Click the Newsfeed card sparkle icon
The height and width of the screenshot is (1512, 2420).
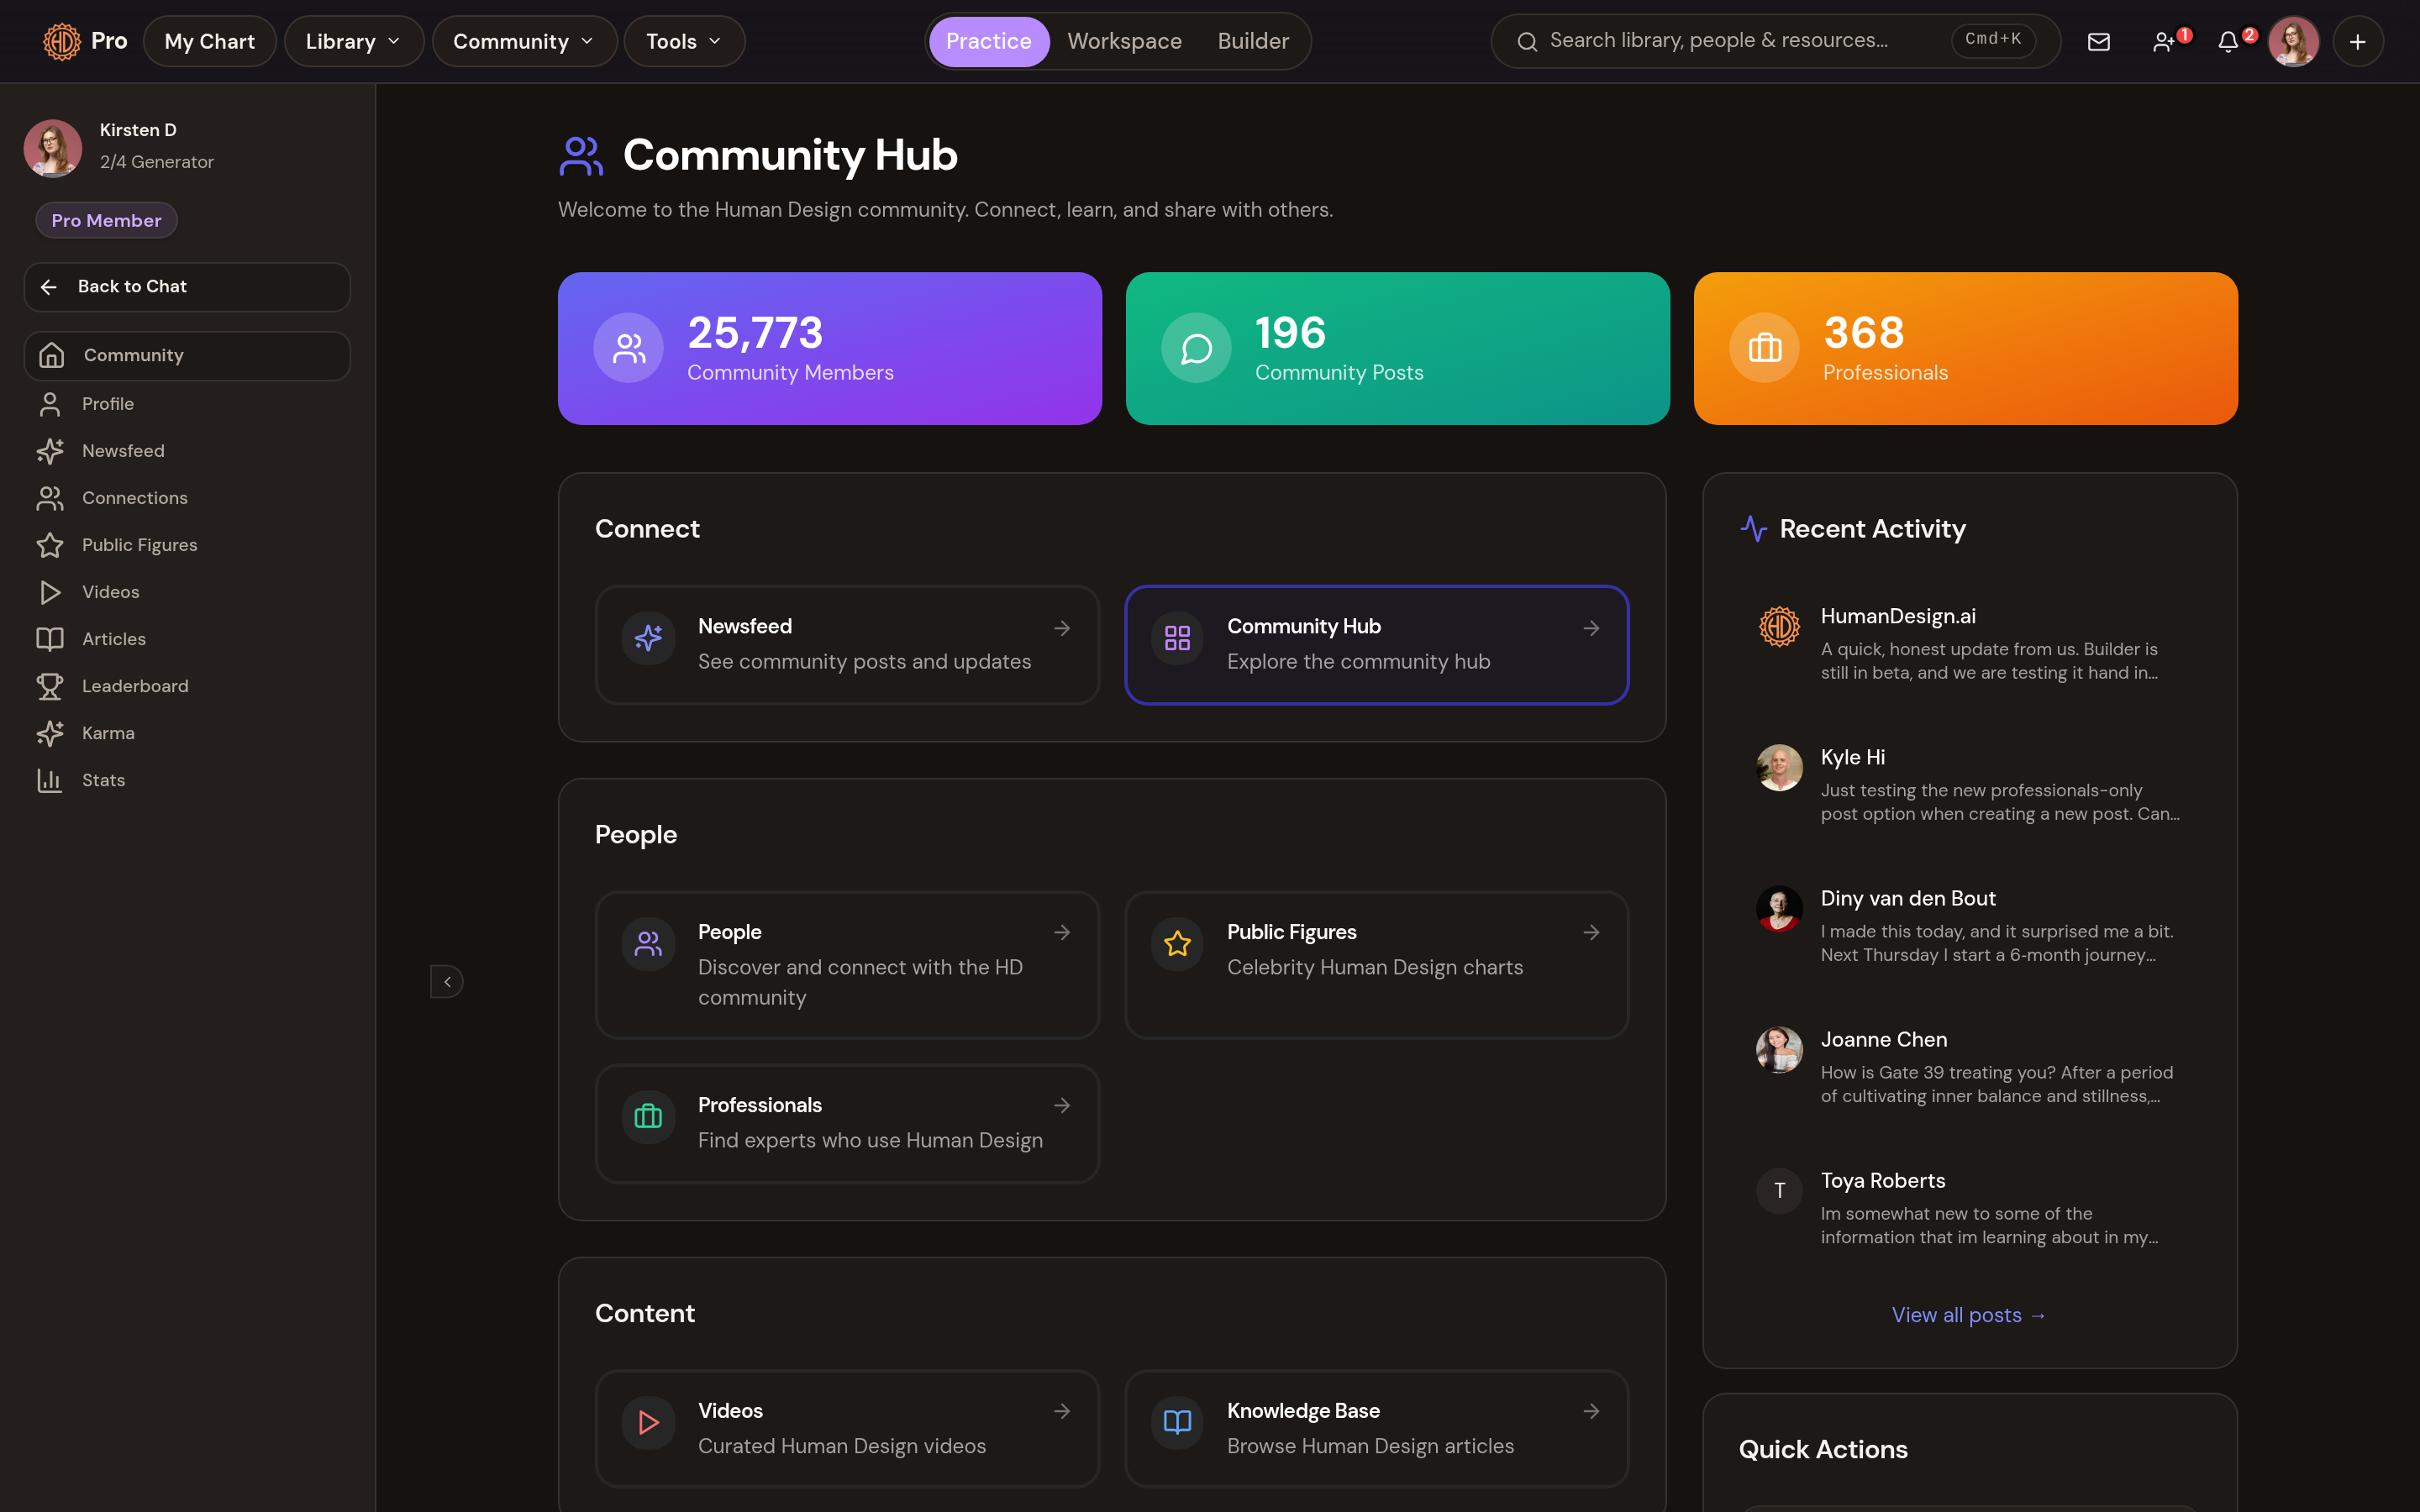648,638
